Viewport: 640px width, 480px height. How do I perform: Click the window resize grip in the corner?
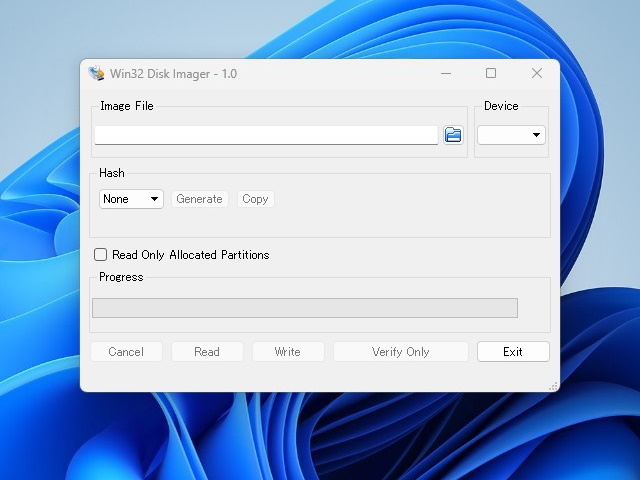point(553,386)
